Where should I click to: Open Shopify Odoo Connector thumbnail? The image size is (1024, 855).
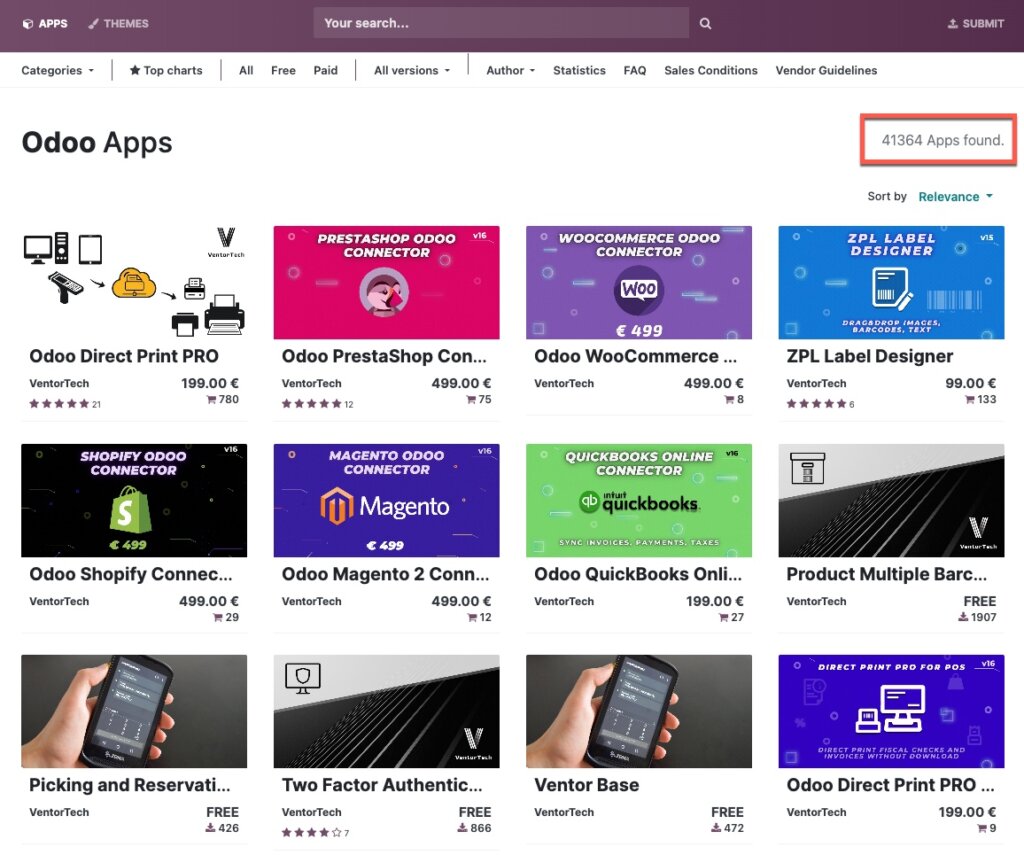tap(134, 500)
